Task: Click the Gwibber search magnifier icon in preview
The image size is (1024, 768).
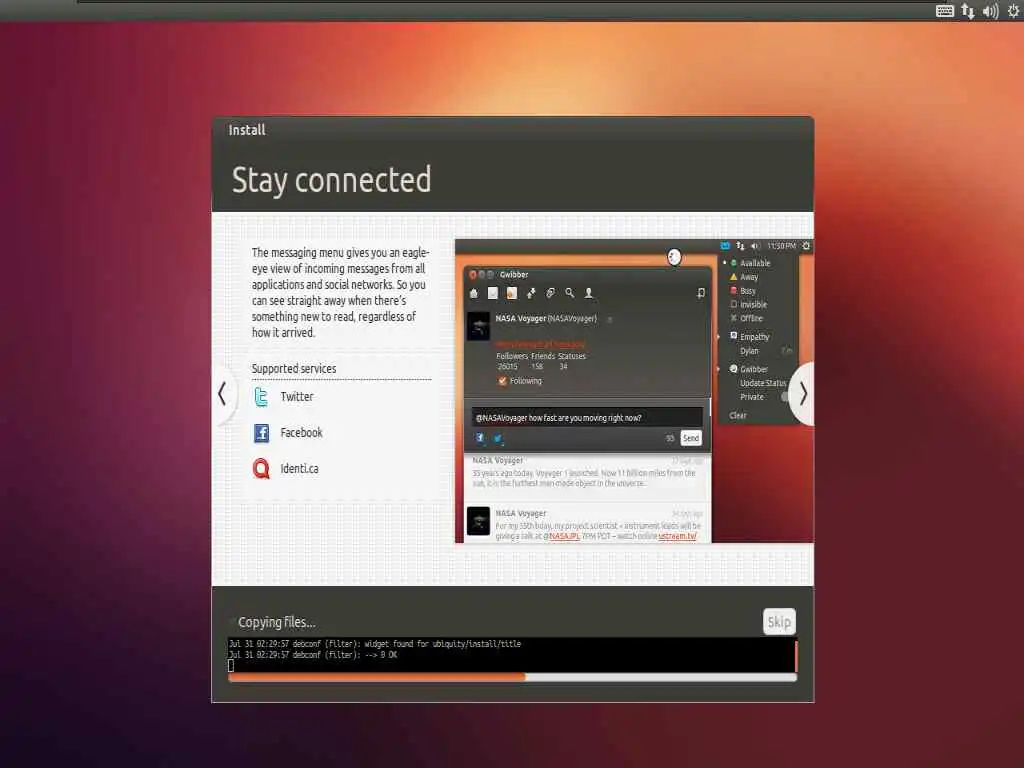Action: click(x=569, y=293)
